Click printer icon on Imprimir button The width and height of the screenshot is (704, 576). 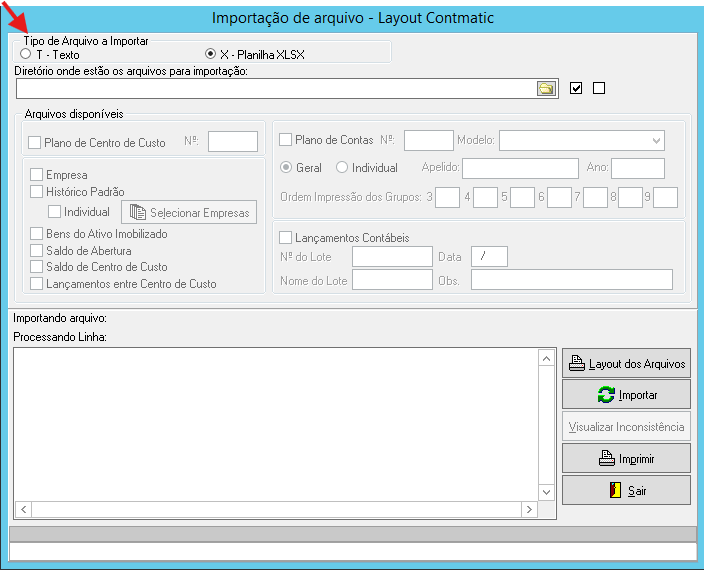click(607, 458)
